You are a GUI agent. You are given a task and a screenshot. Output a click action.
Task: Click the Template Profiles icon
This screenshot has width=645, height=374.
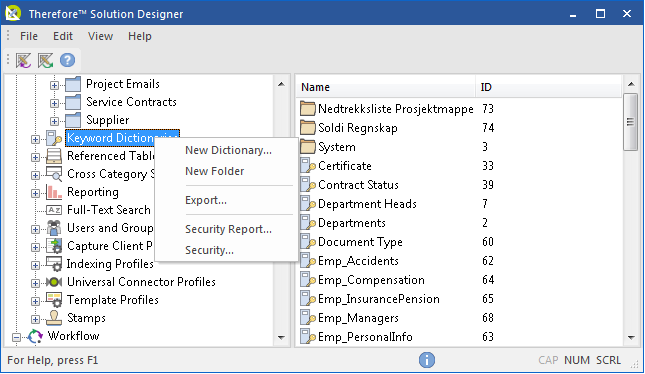point(54,300)
